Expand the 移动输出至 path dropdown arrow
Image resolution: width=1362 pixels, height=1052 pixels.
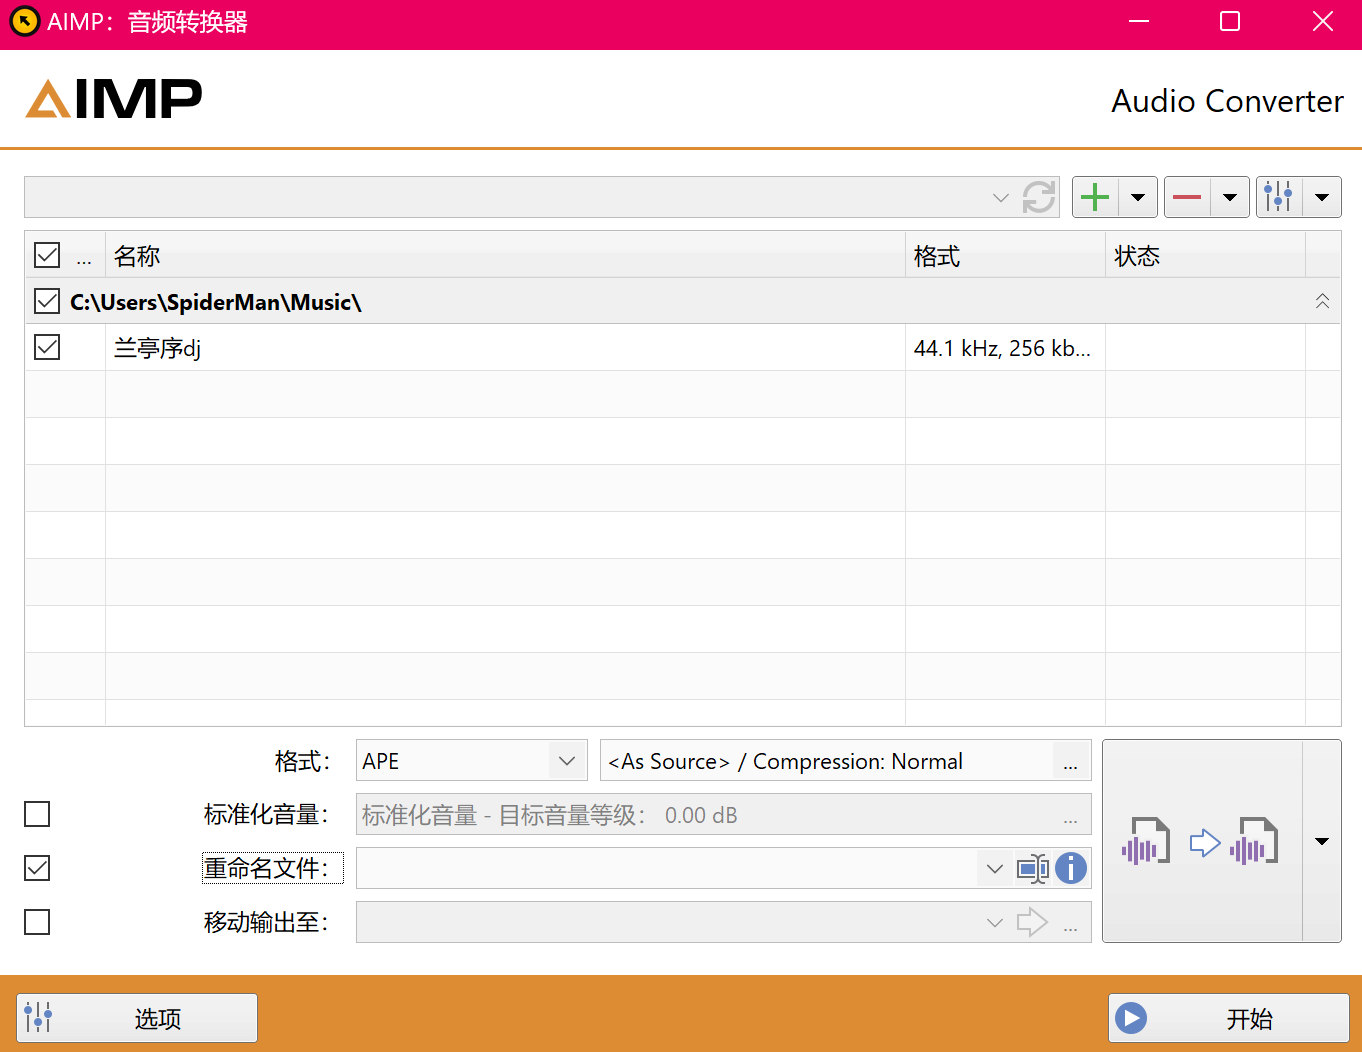click(994, 922)
